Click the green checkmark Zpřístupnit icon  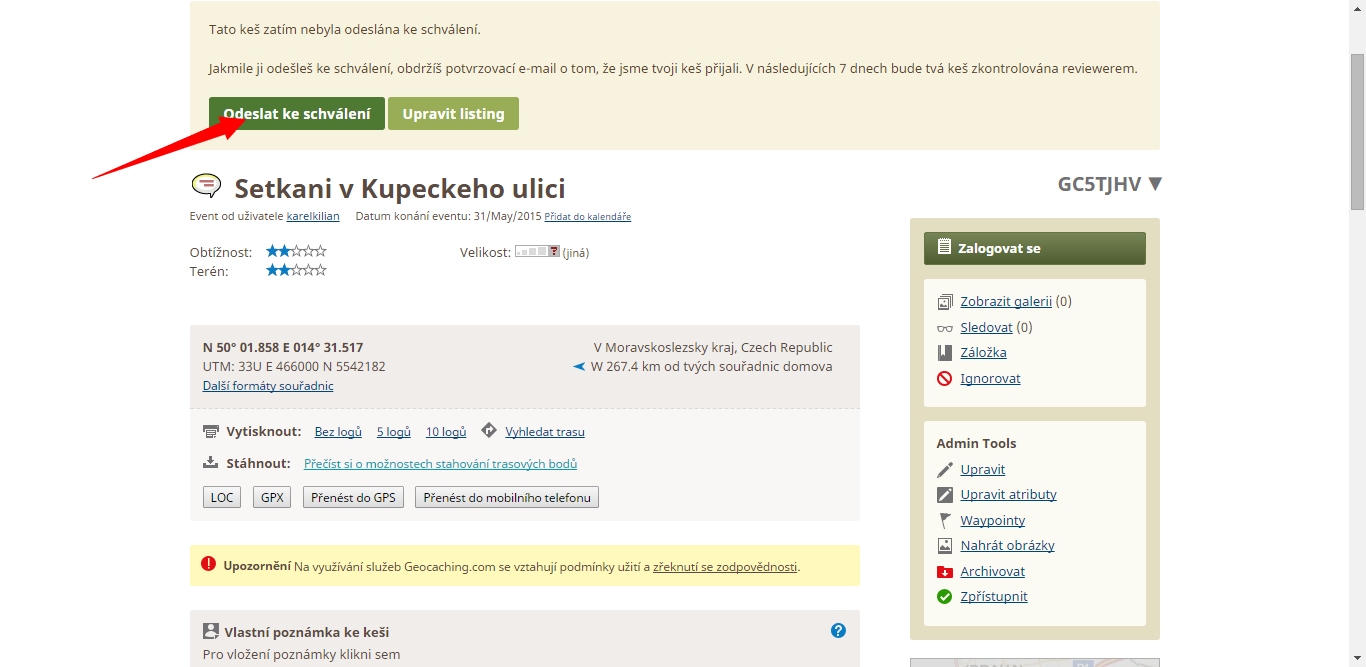(x=944, y=597)
